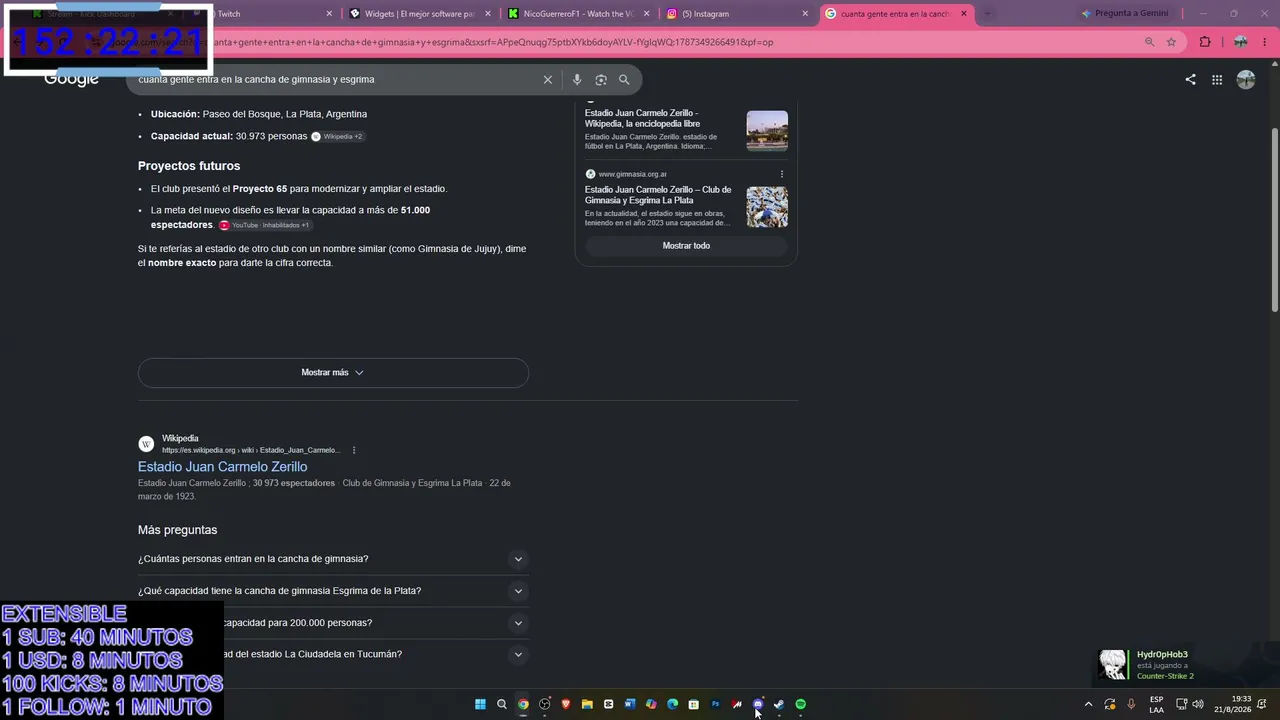The height and width of the screenshot is (720, 1280).
Task: Go to the Google logo homepage
Action: pyautogui.click(x=71, y=80)
